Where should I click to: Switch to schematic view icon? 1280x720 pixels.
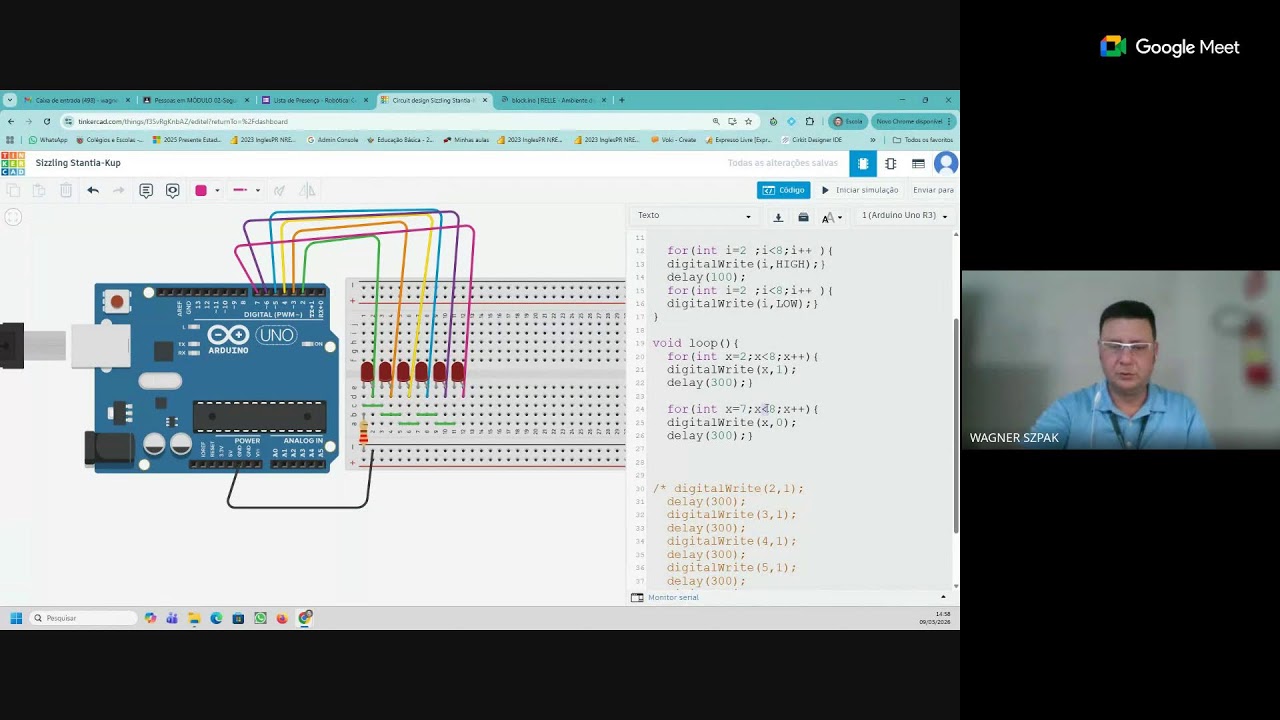[x=890, y=164]
